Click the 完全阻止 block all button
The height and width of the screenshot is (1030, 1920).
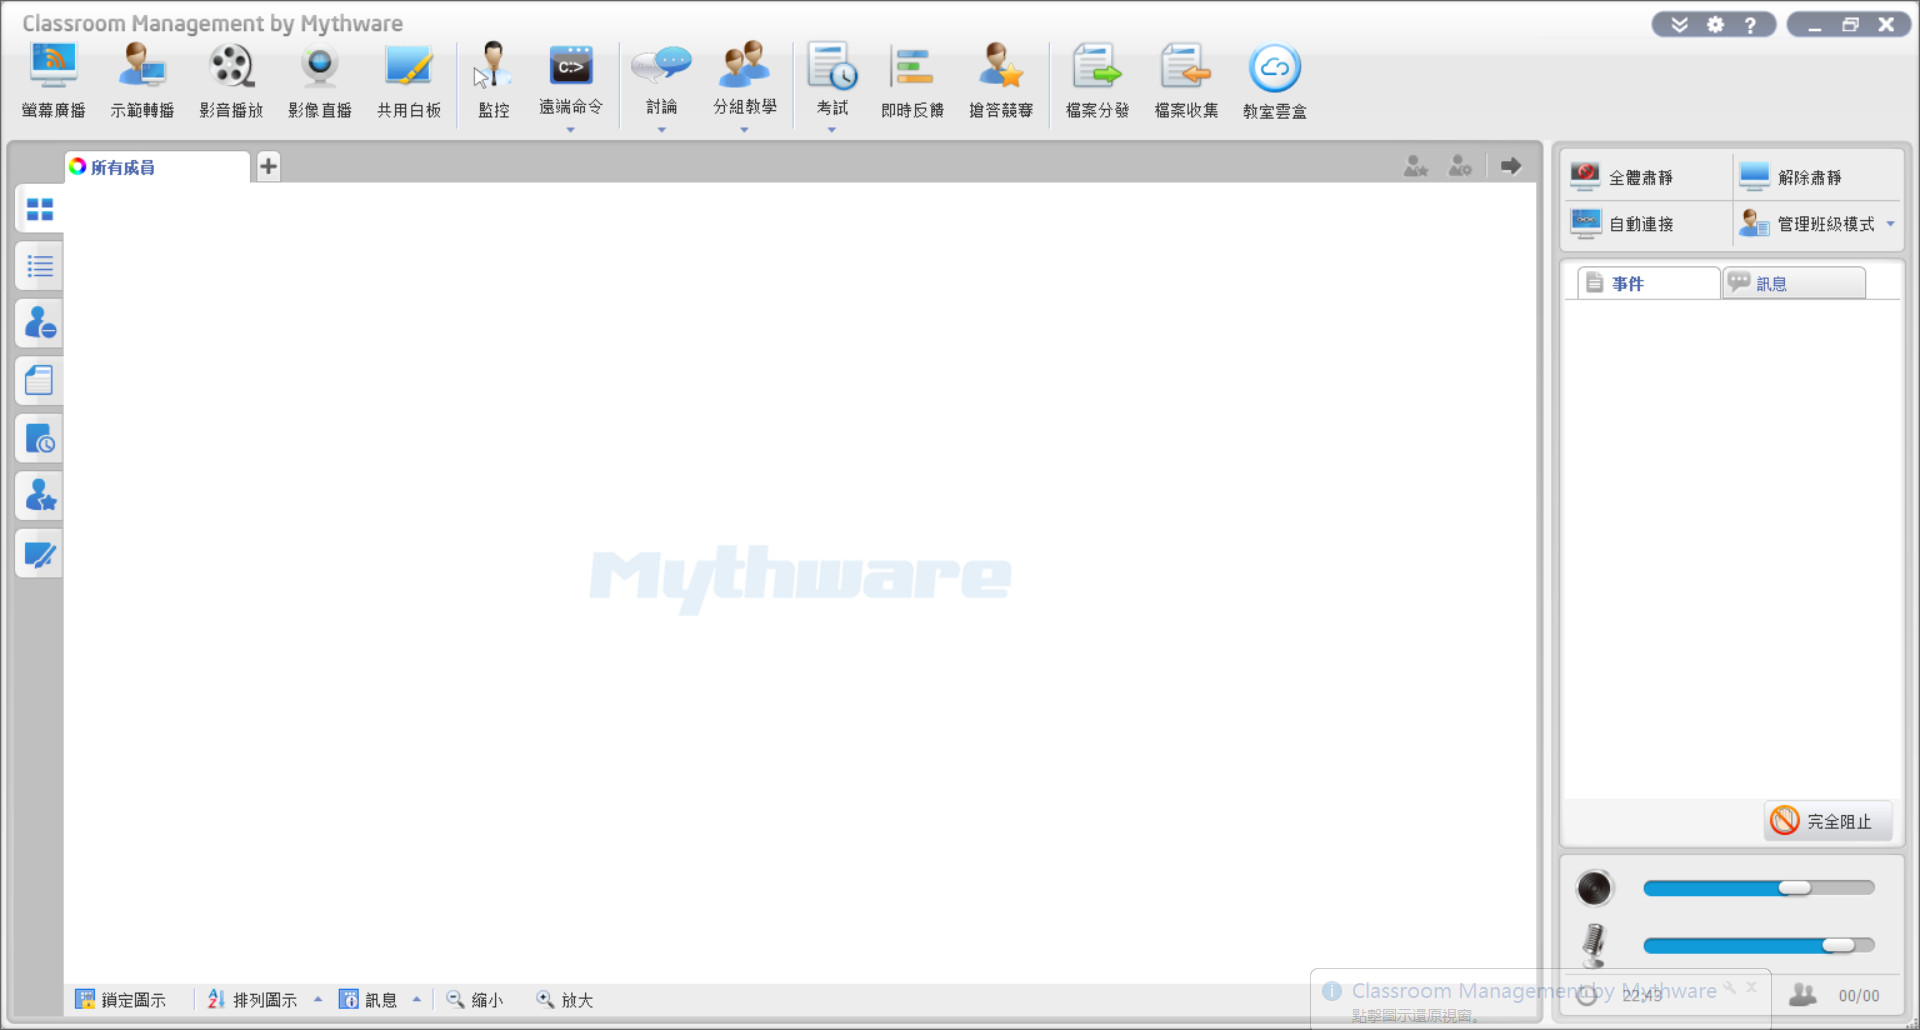[x=1827, y=821]
